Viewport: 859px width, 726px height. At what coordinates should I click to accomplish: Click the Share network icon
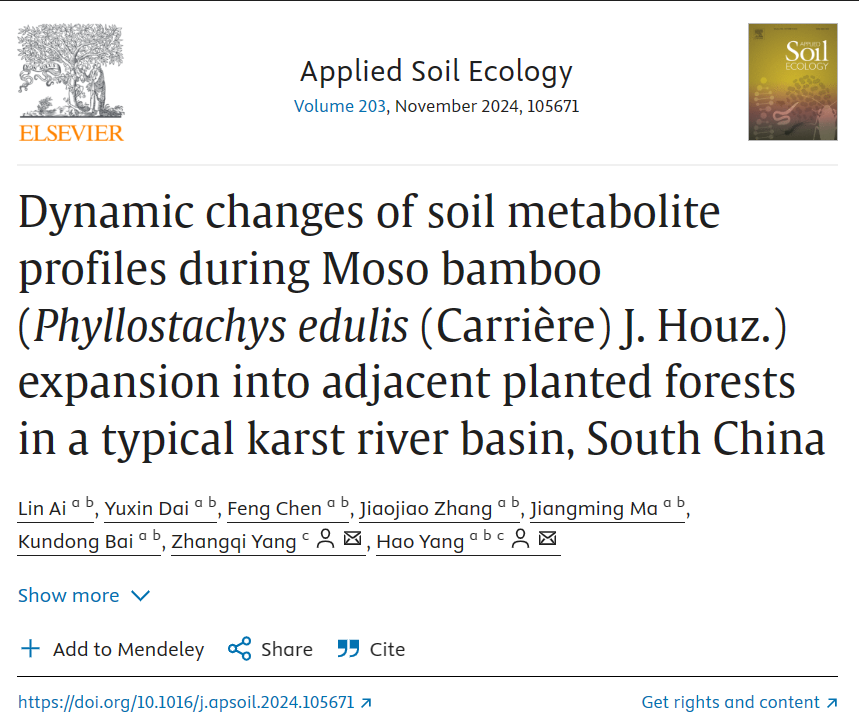tap(239, 649)
